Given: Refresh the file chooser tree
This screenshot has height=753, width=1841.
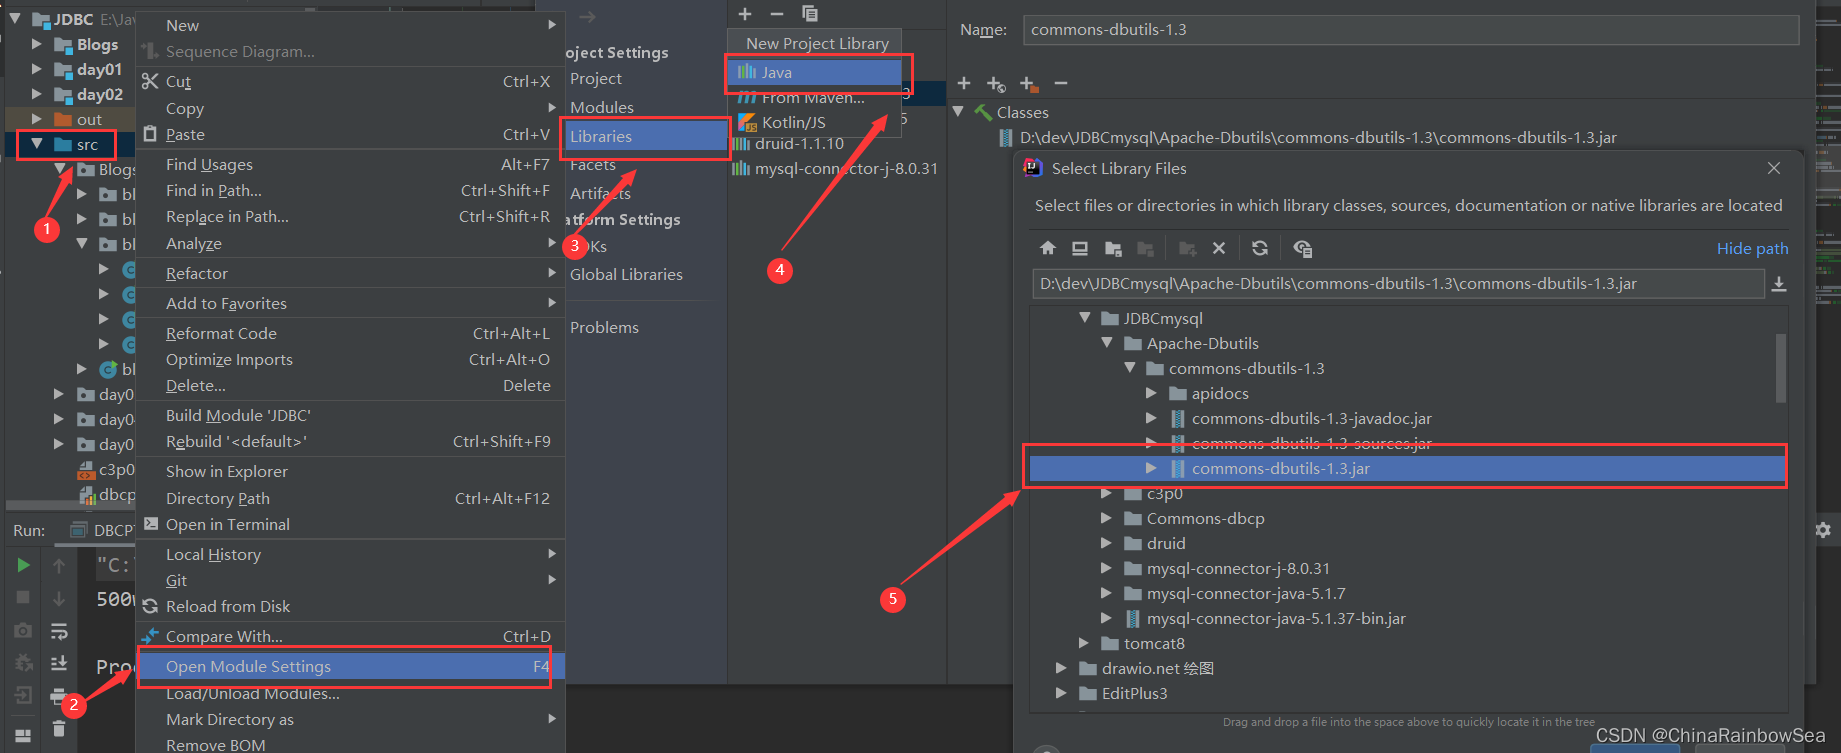Looking at the screenshot, I should click(1260, 248).
